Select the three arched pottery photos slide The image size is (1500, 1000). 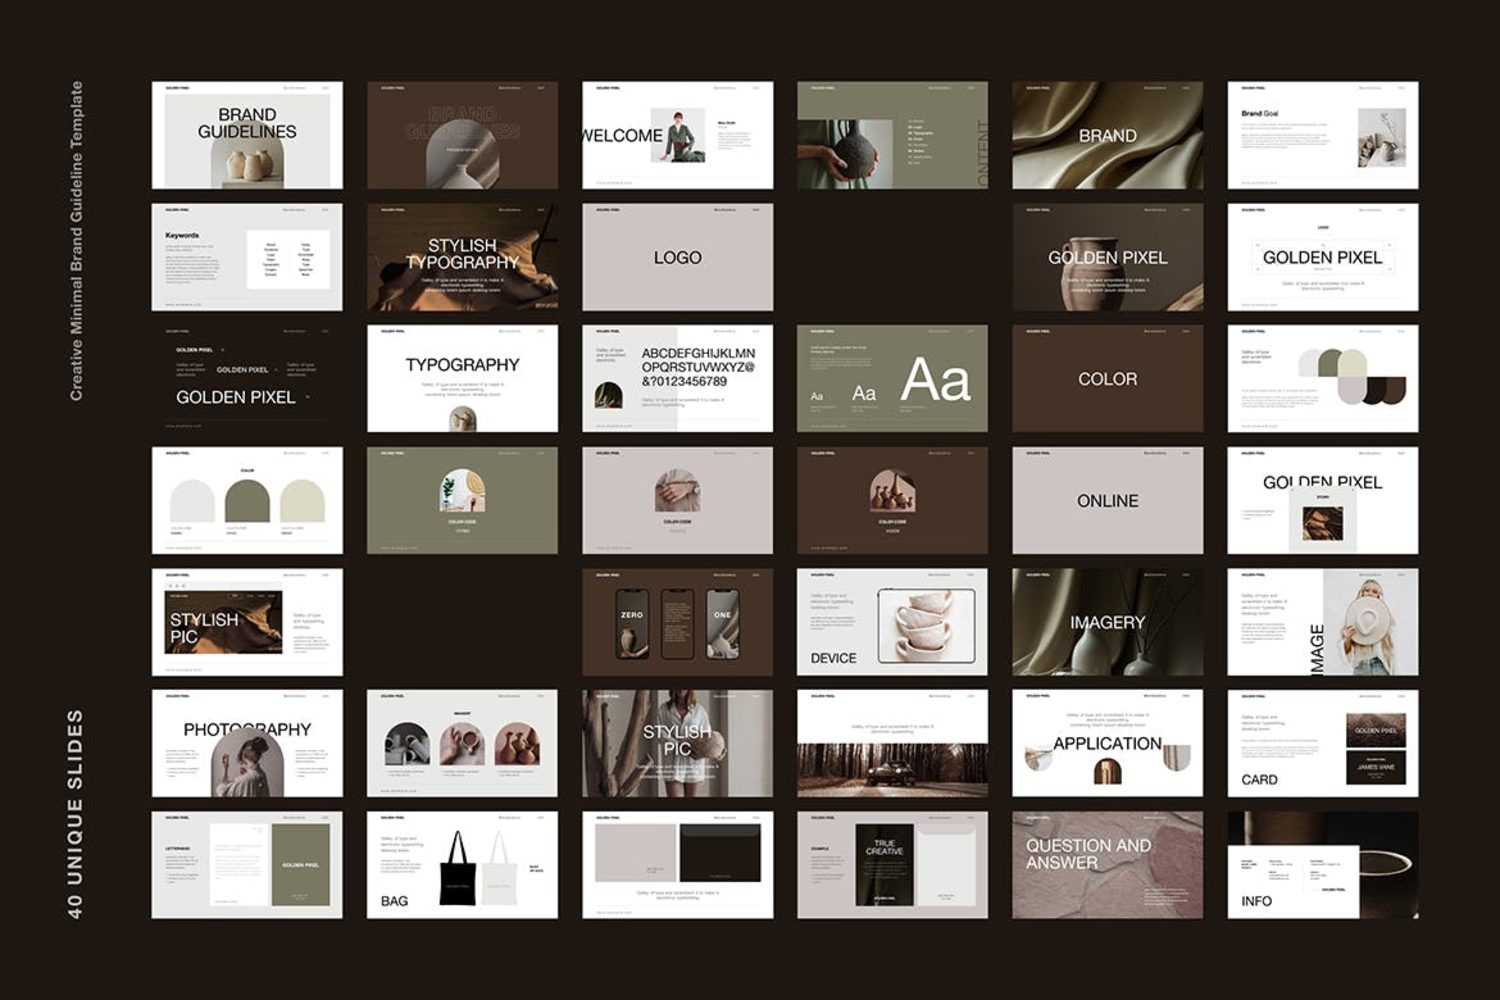[462, 743]
